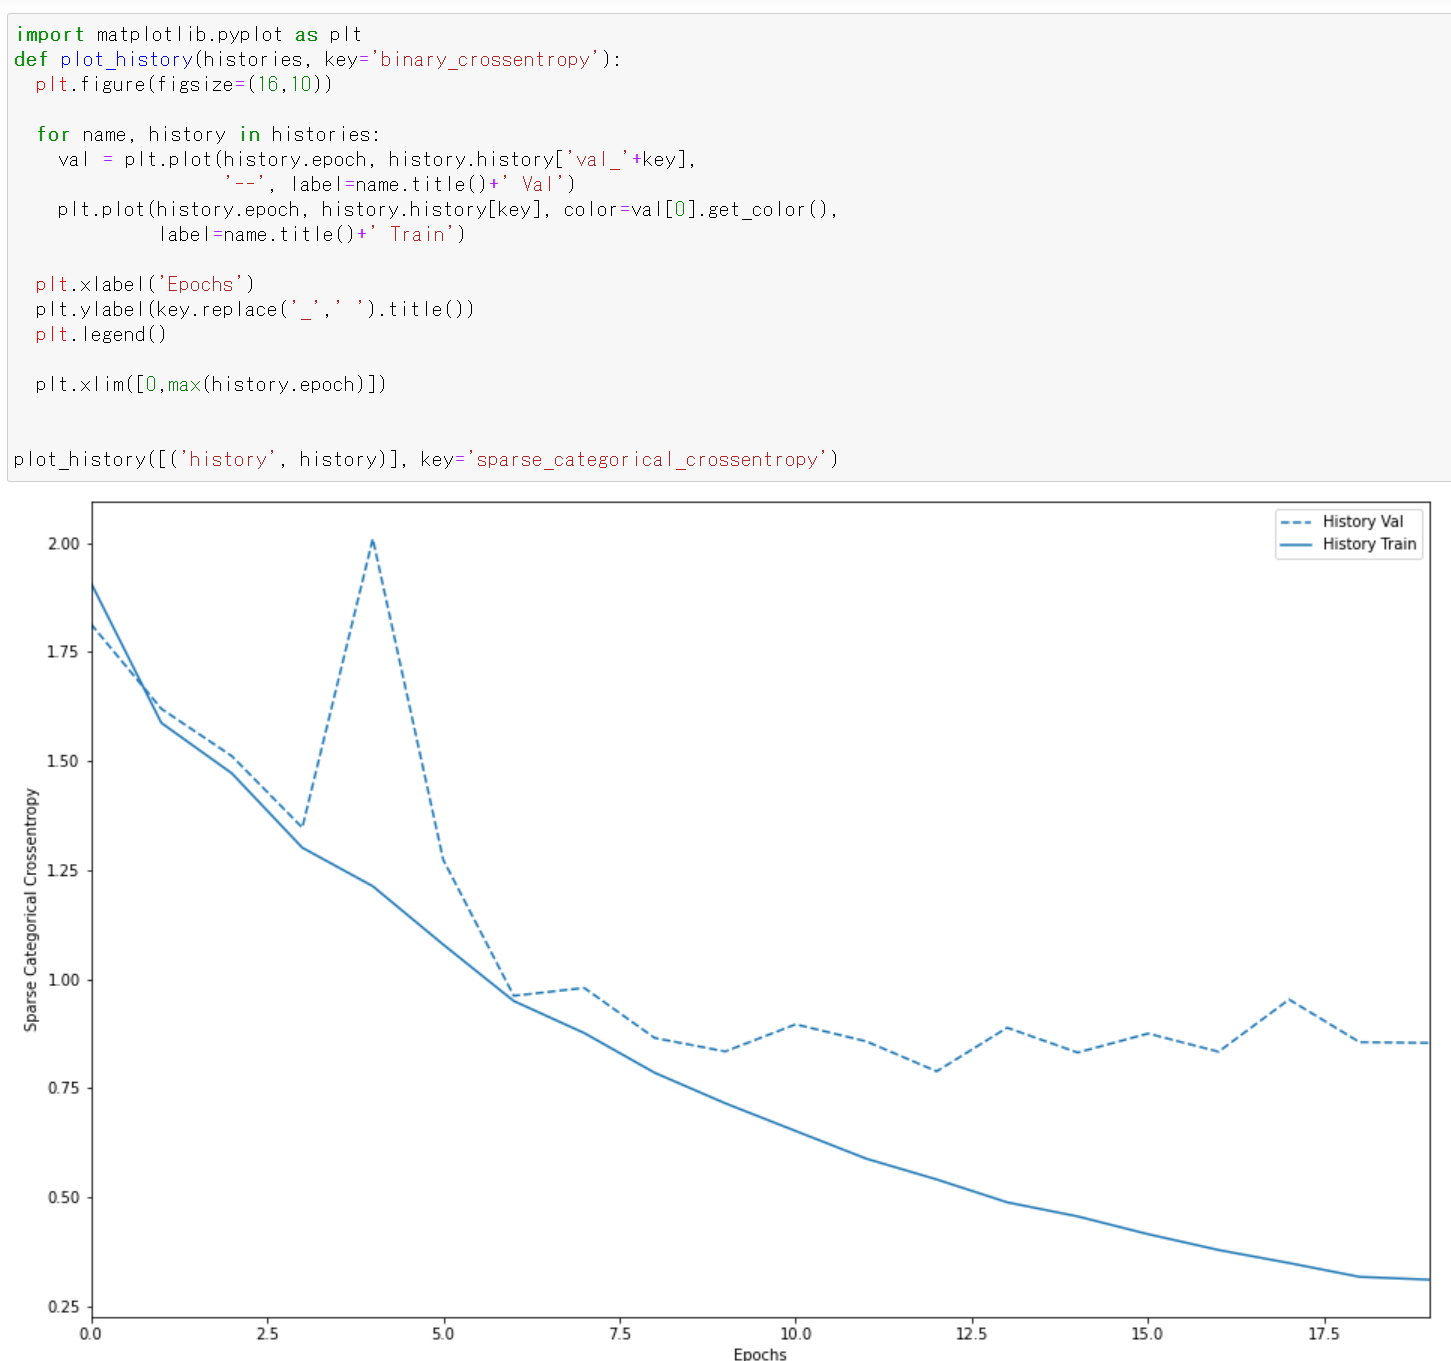Click the 17.5 tick label on the x-axis
This screenshot has width=1451, height=1361.
click(1323, 1333)
